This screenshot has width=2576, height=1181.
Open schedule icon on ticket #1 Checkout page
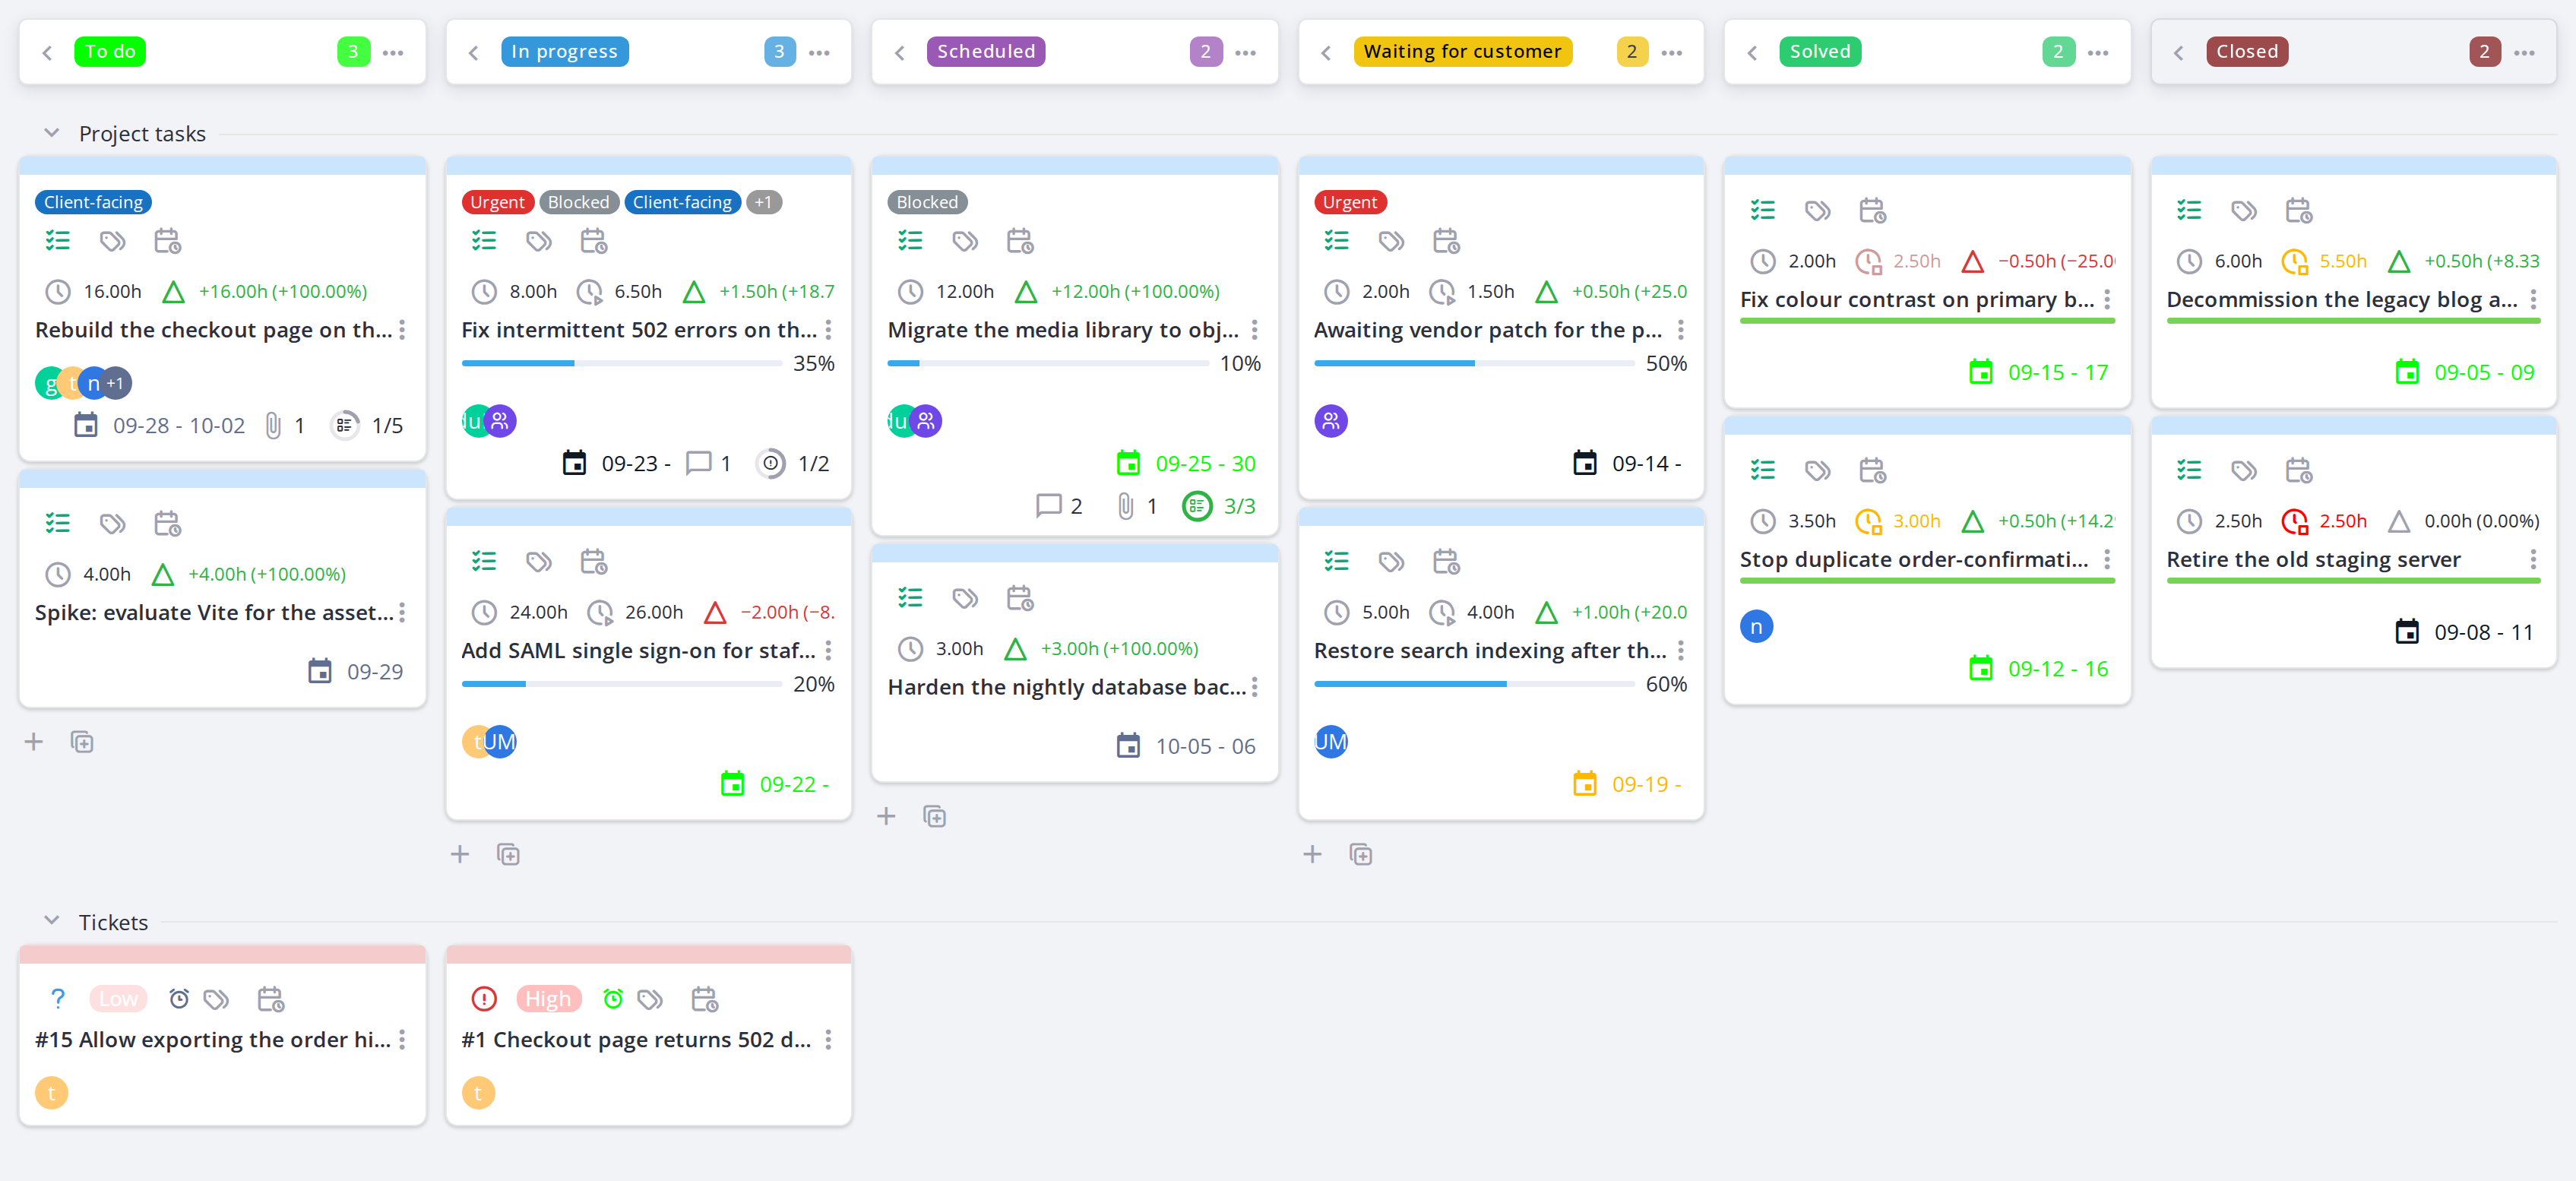704,999
